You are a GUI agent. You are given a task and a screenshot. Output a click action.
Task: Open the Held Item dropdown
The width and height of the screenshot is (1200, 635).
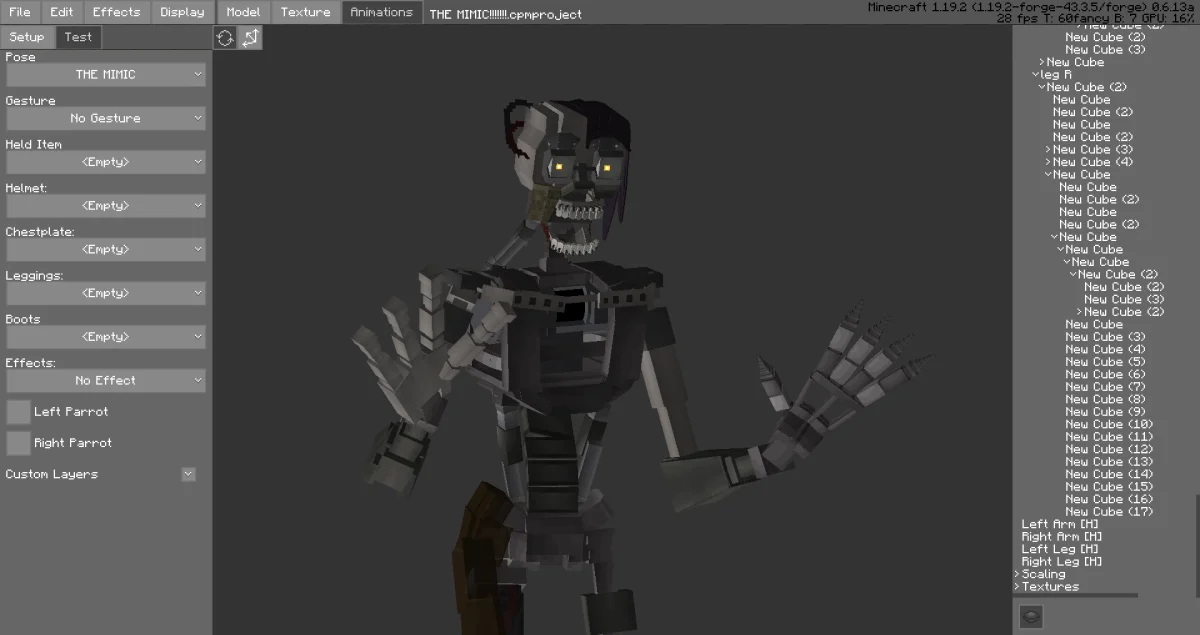(x=105, y=162)
